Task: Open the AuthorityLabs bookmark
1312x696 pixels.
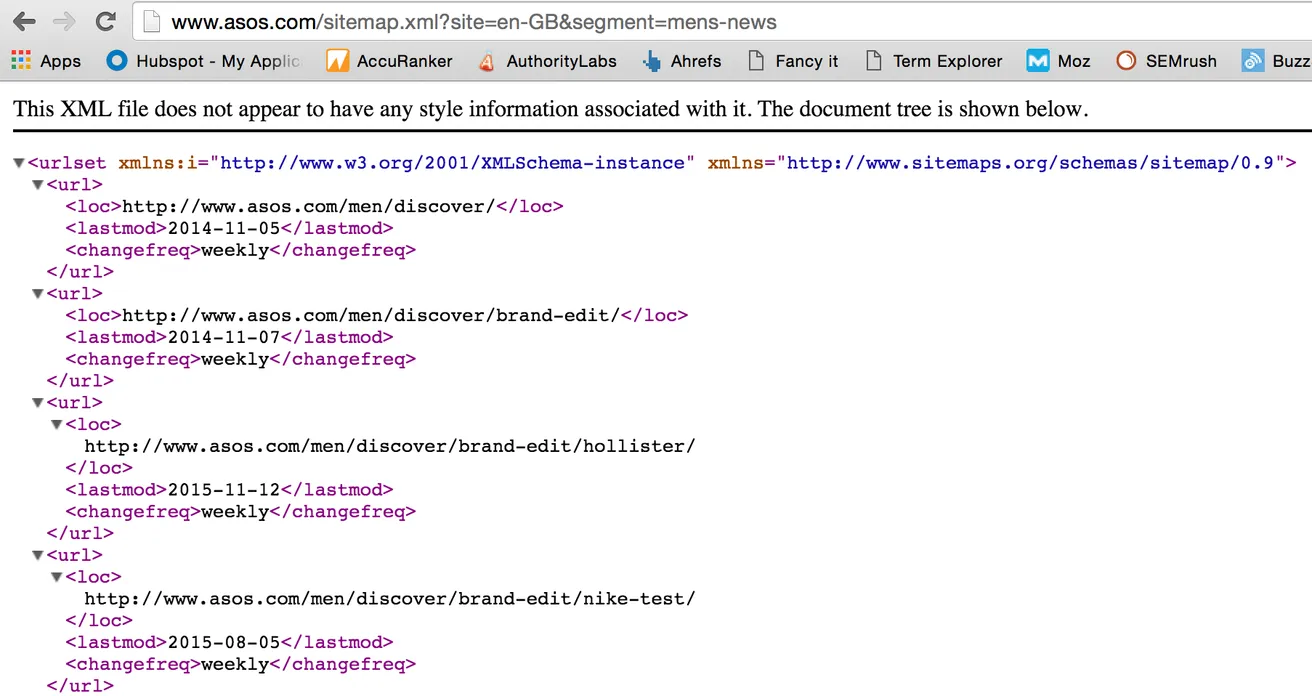Action: coord(547,61)
